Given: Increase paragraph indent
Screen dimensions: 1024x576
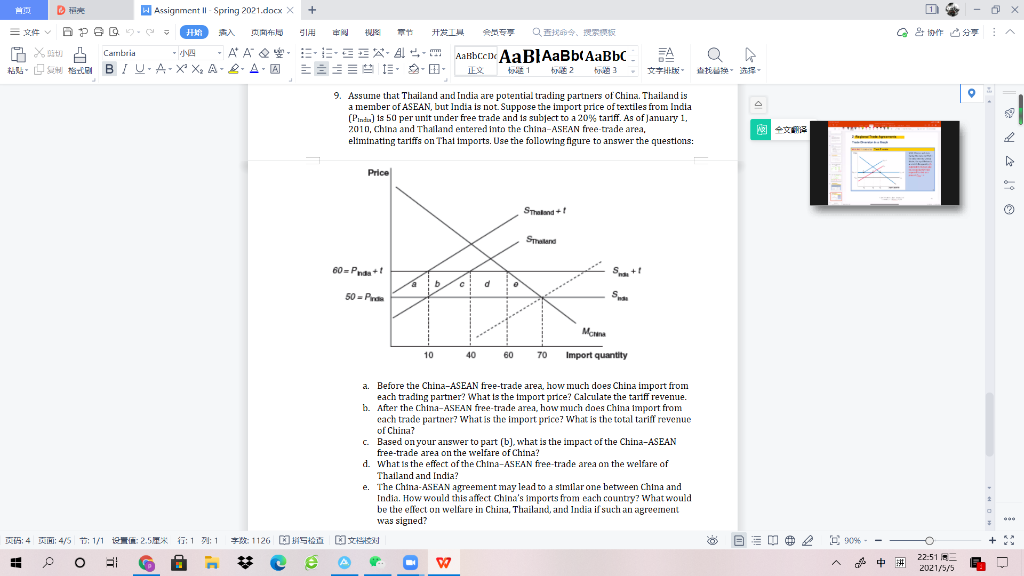Looking at the screenshot, I should tap(363, 53).
